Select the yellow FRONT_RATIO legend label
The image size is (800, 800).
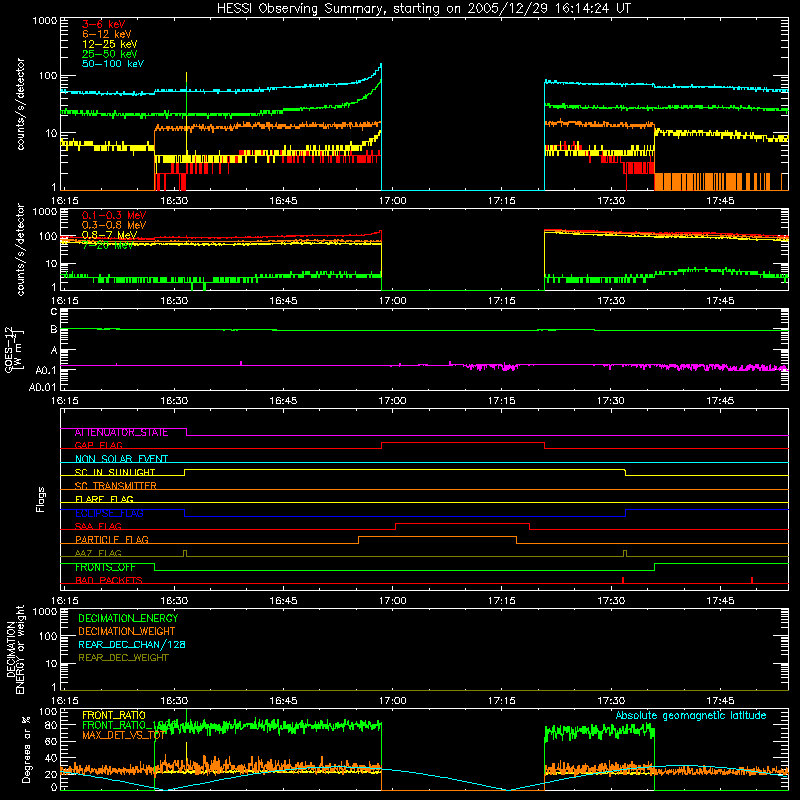click(x=114, y=715)
